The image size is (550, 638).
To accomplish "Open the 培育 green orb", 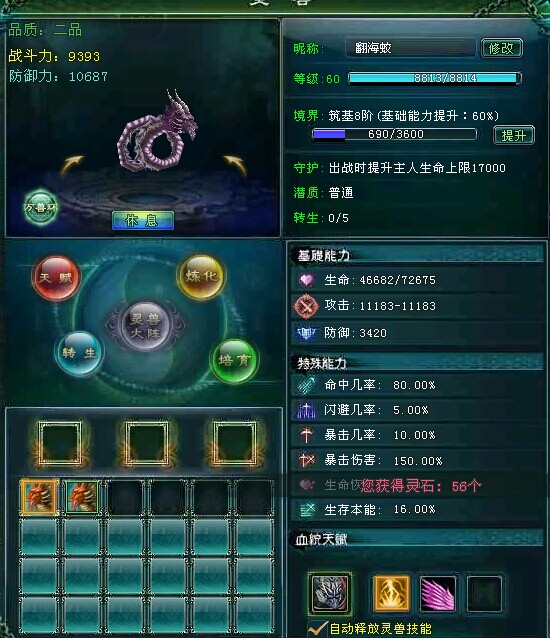I will click(234, 360).
